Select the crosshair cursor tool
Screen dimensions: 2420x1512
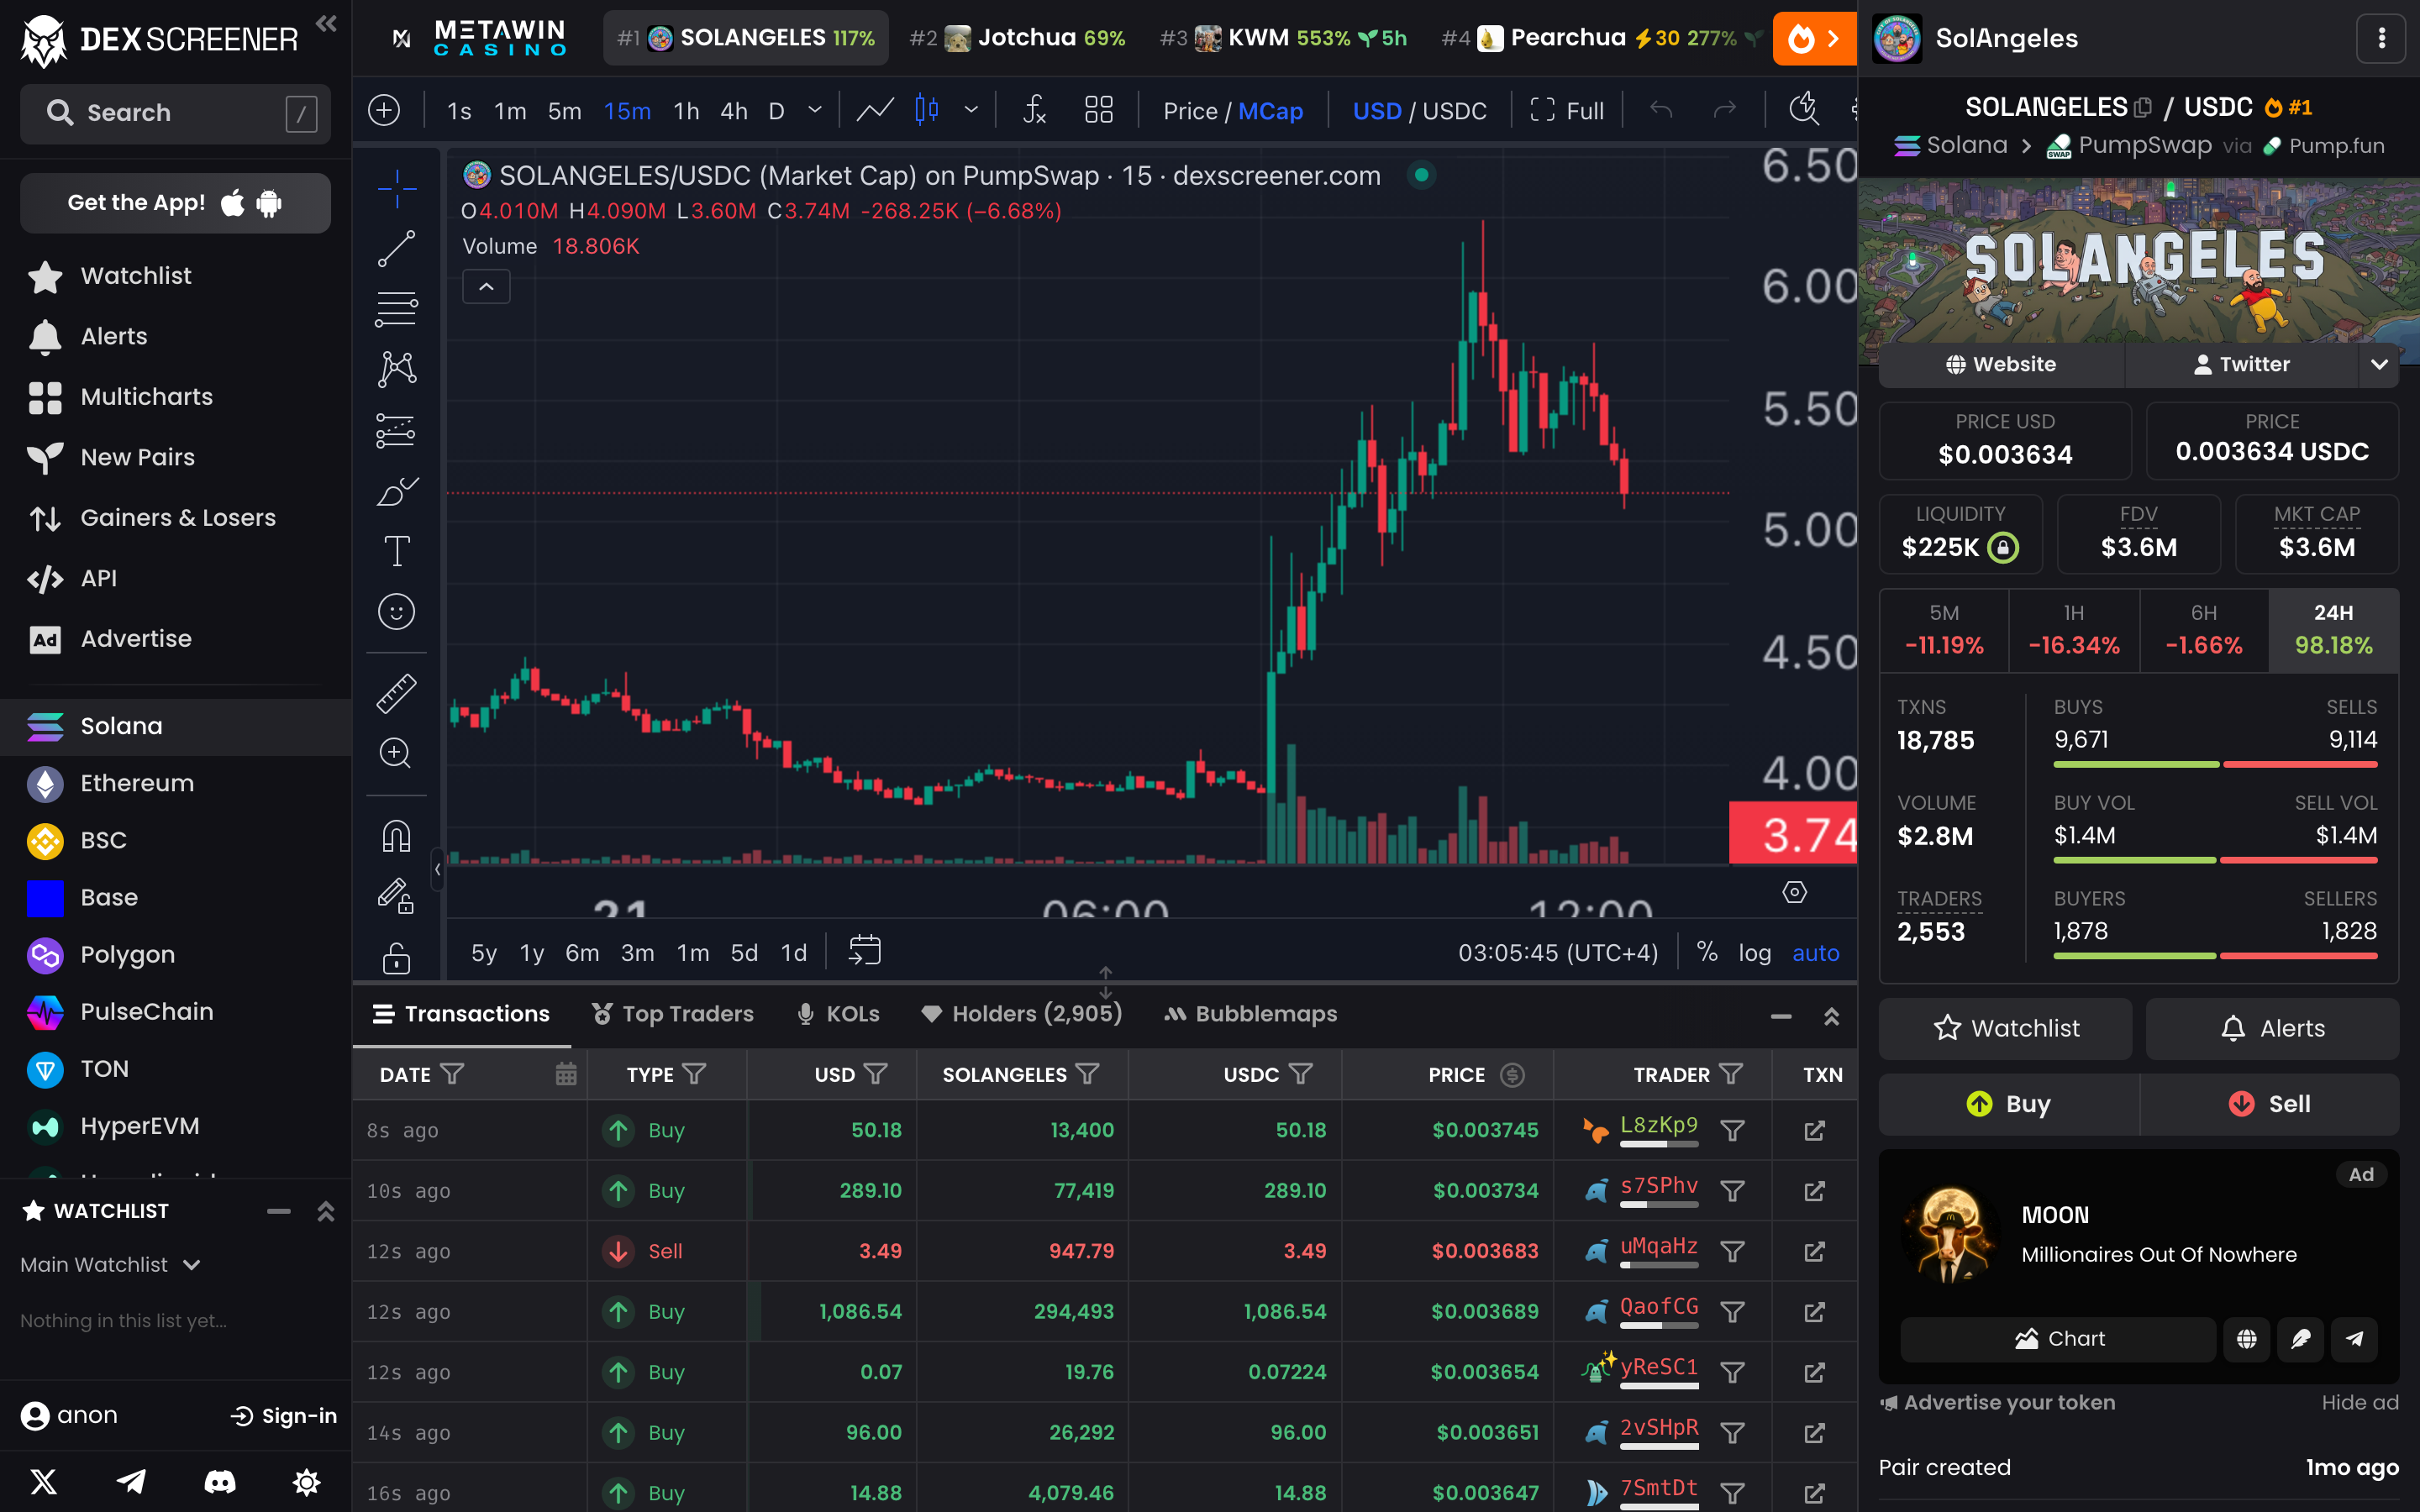[x=396, y=188]
